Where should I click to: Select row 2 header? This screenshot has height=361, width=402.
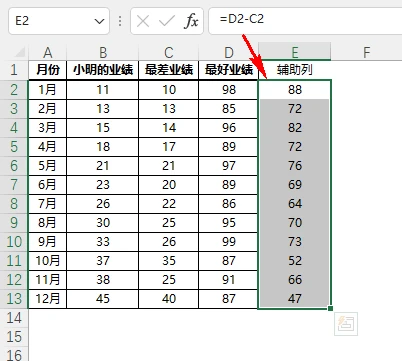click(14, 90)
